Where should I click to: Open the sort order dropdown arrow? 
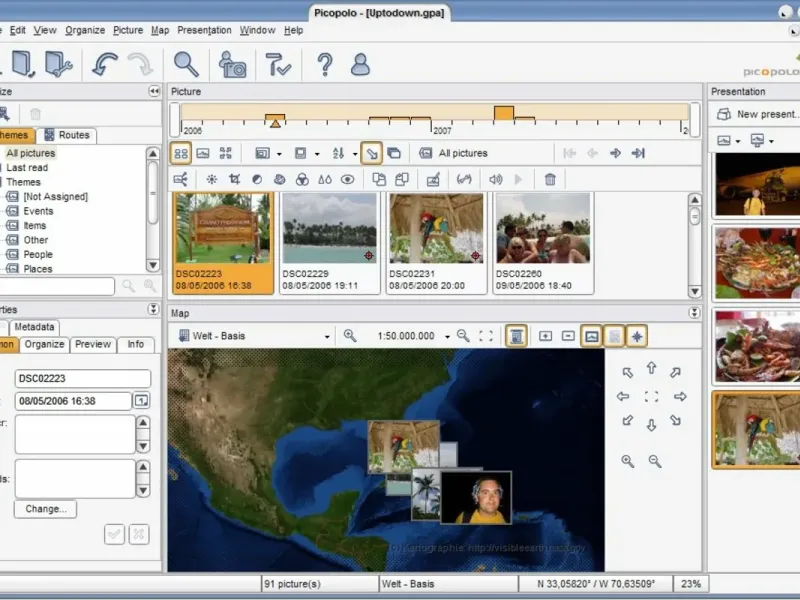pyautogui.click(x=354, y=154)
